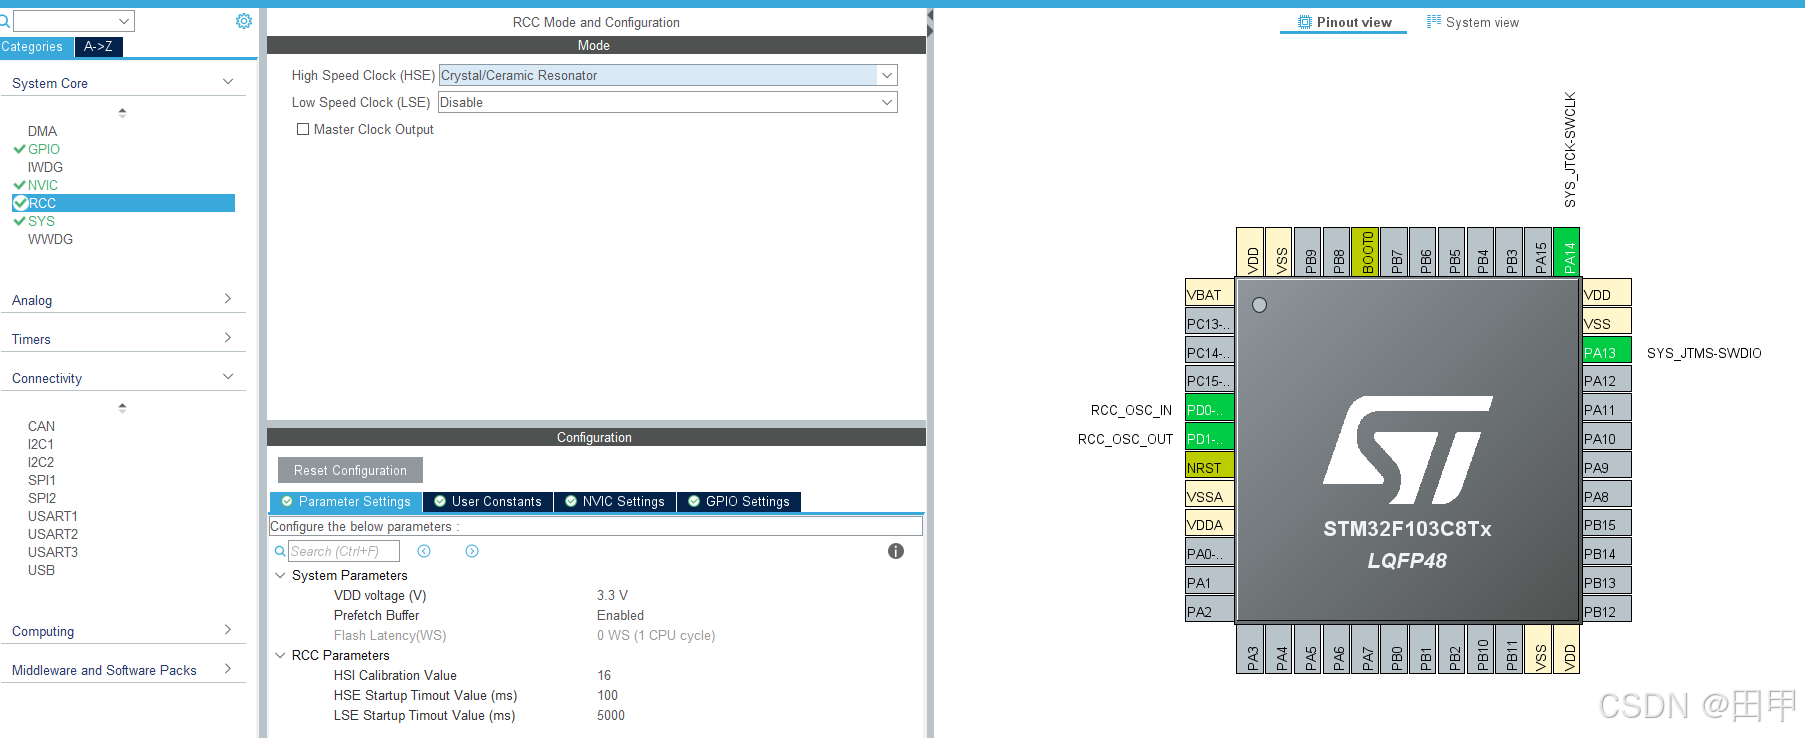
Task: Expand the Computing category
Action: tap(228, 630)
